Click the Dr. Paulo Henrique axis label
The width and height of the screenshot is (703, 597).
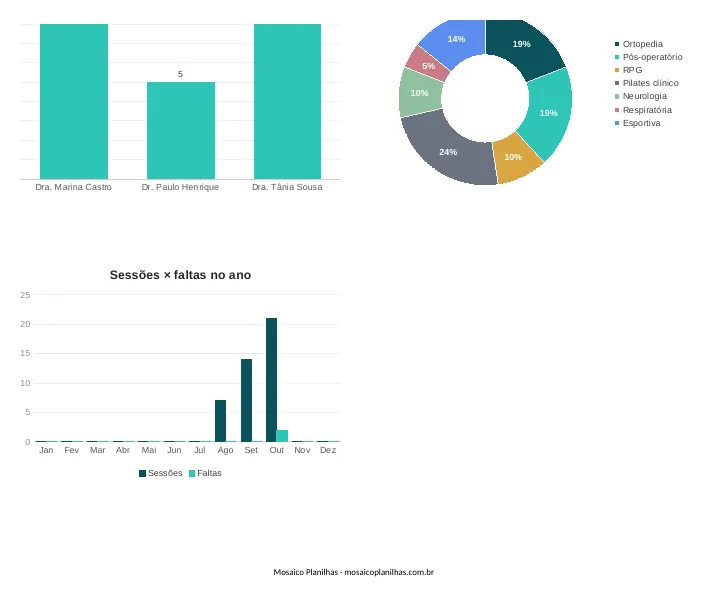pos(180,187)
